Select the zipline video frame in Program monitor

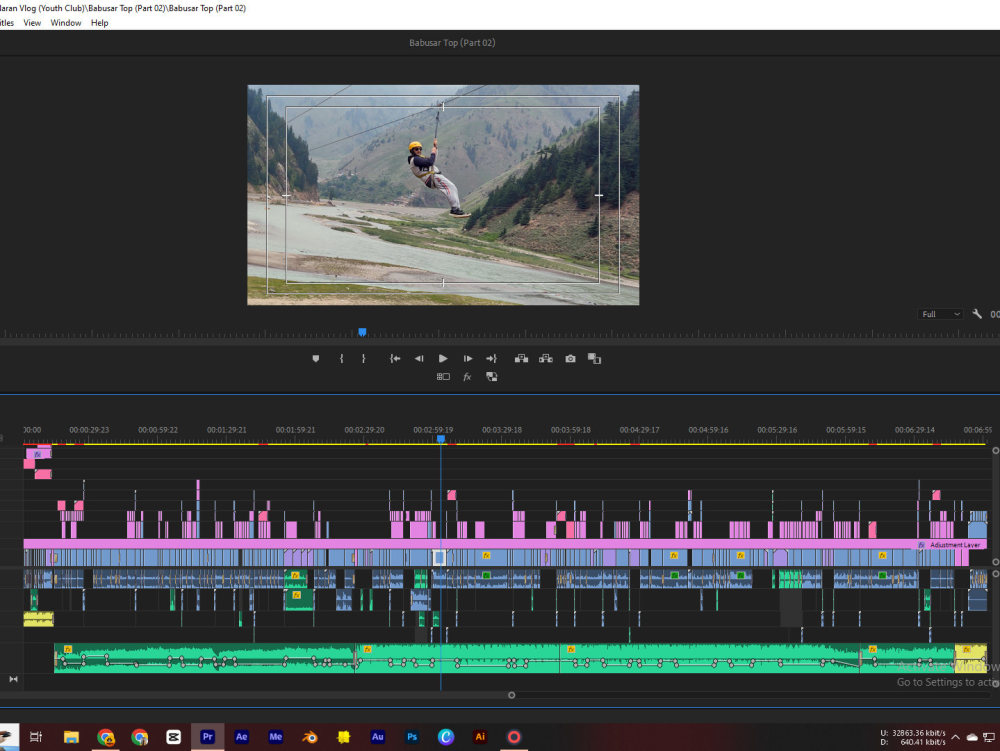[443, 195]
